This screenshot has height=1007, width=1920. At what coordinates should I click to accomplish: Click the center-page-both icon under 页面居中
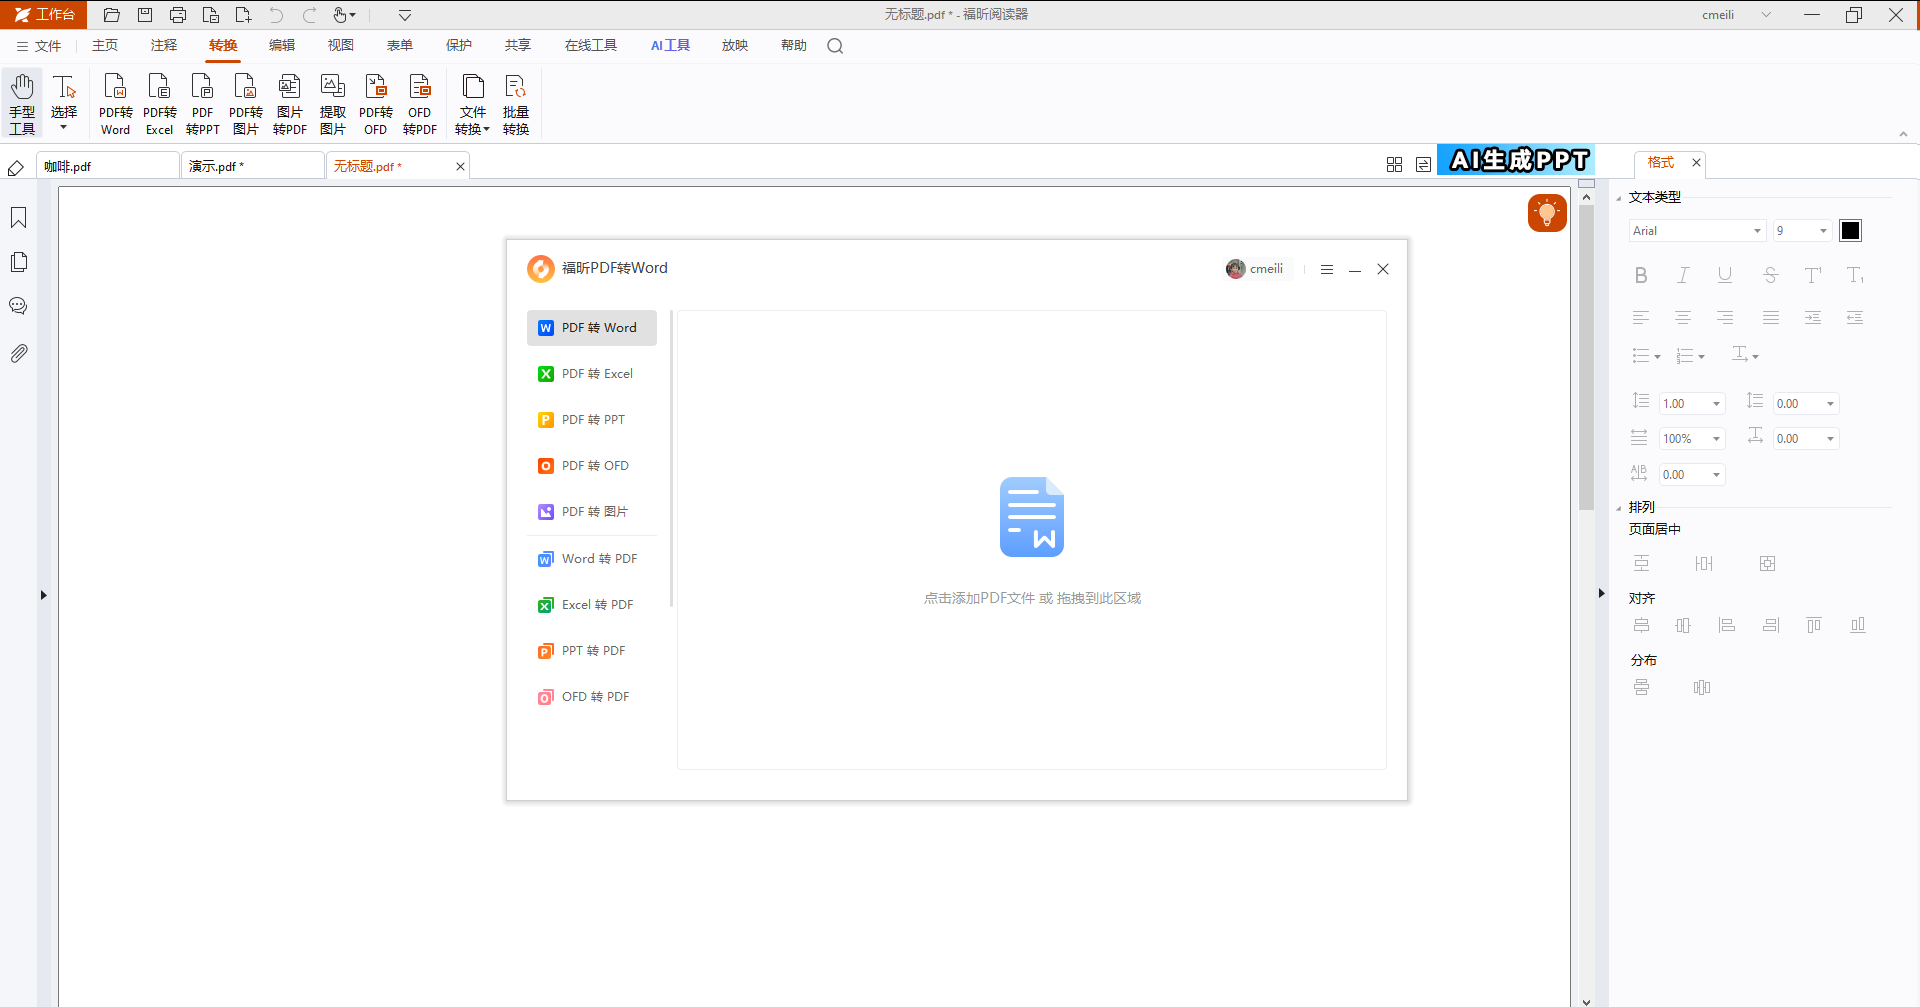click(x=1768, y=564)
